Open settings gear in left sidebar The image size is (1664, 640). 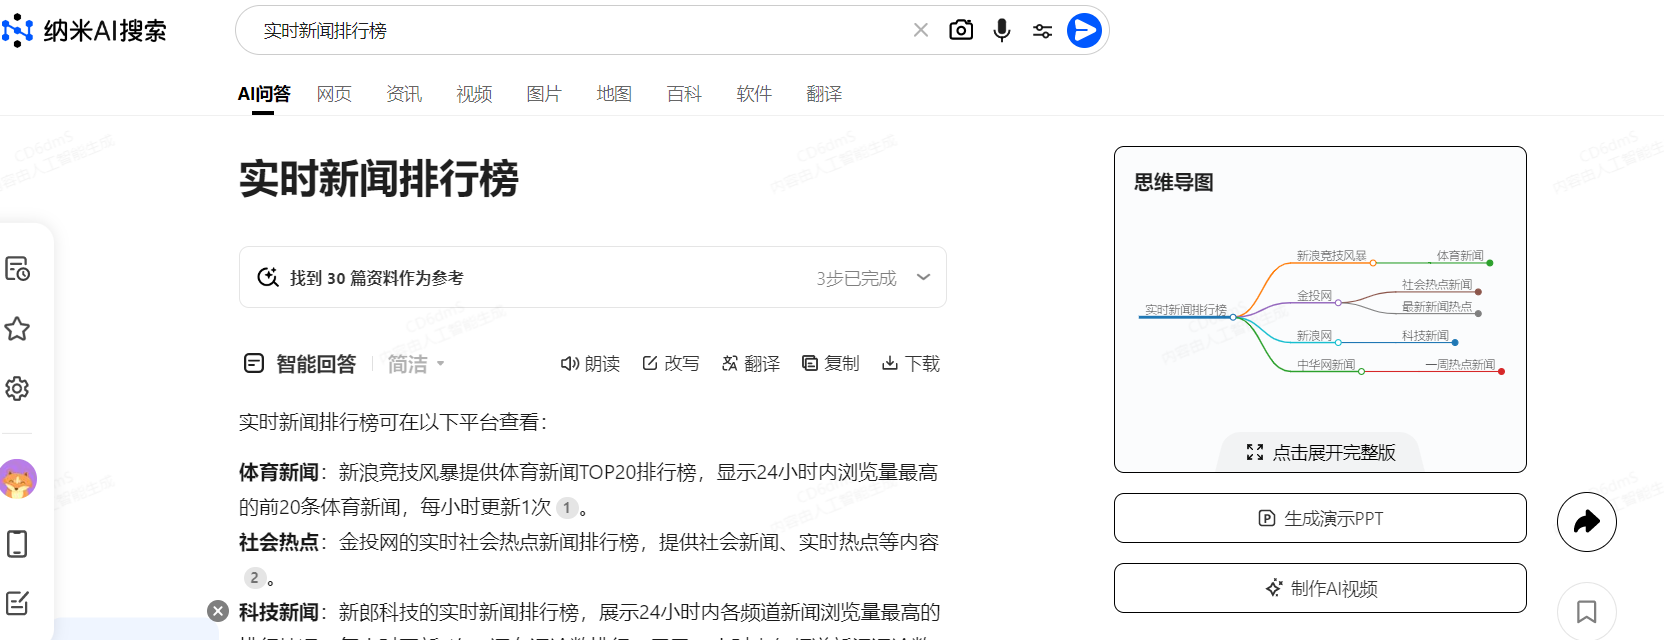point(17,388)
